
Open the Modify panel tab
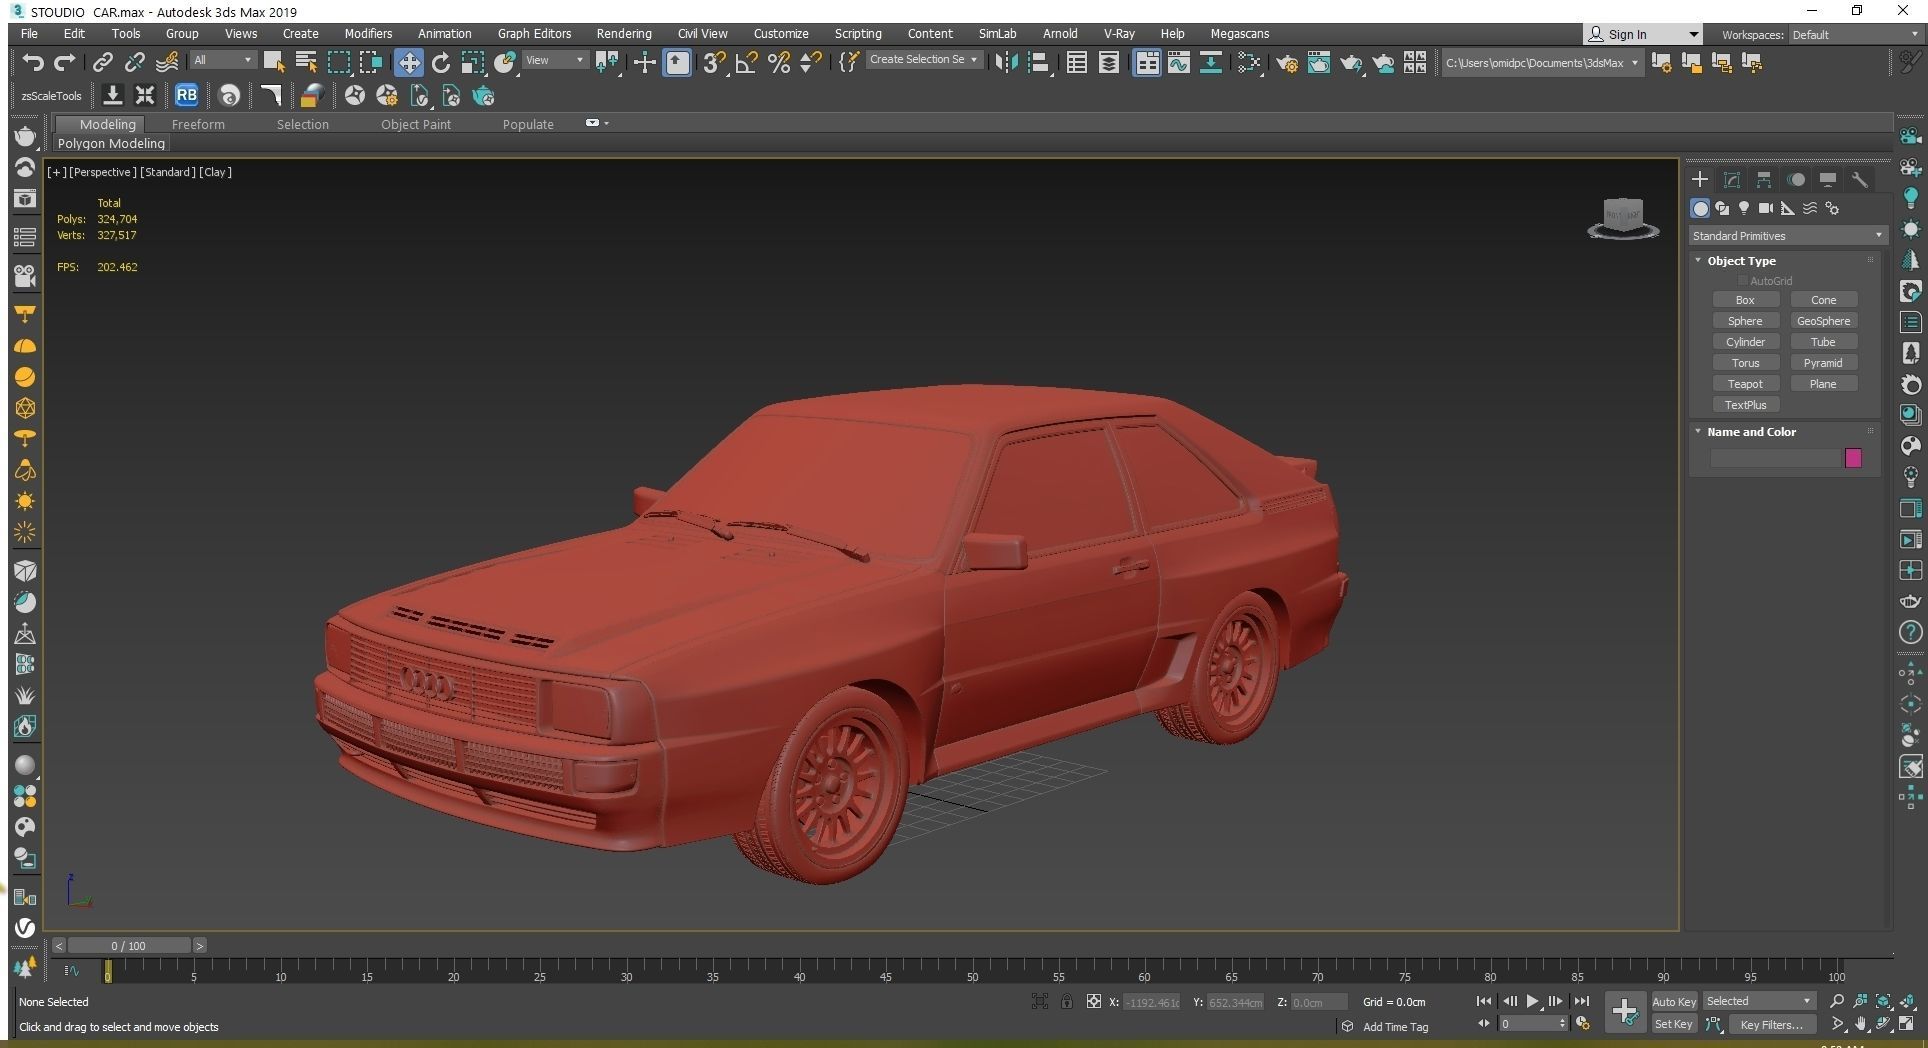coord(1732,180)
